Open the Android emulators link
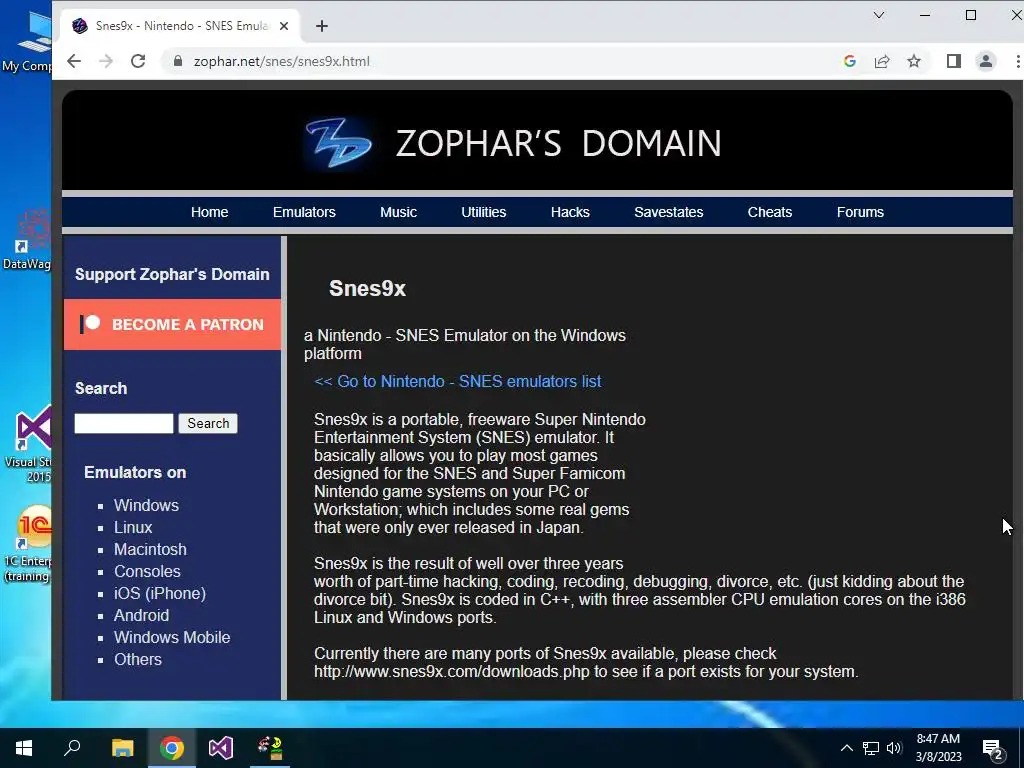Image resolution: width=1024 pixels, height=768 pixels. [x=142, y=615]
